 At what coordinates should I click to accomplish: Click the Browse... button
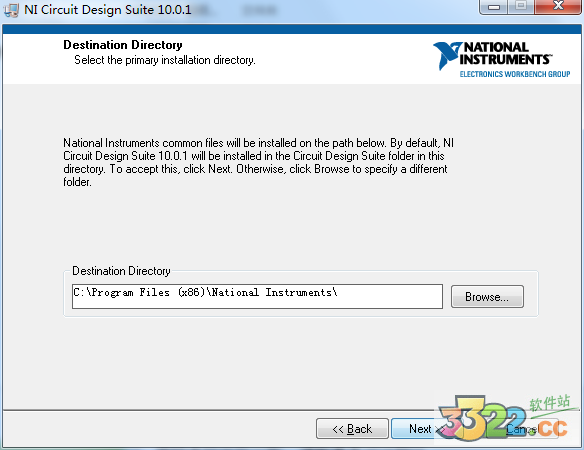(487, 297)
